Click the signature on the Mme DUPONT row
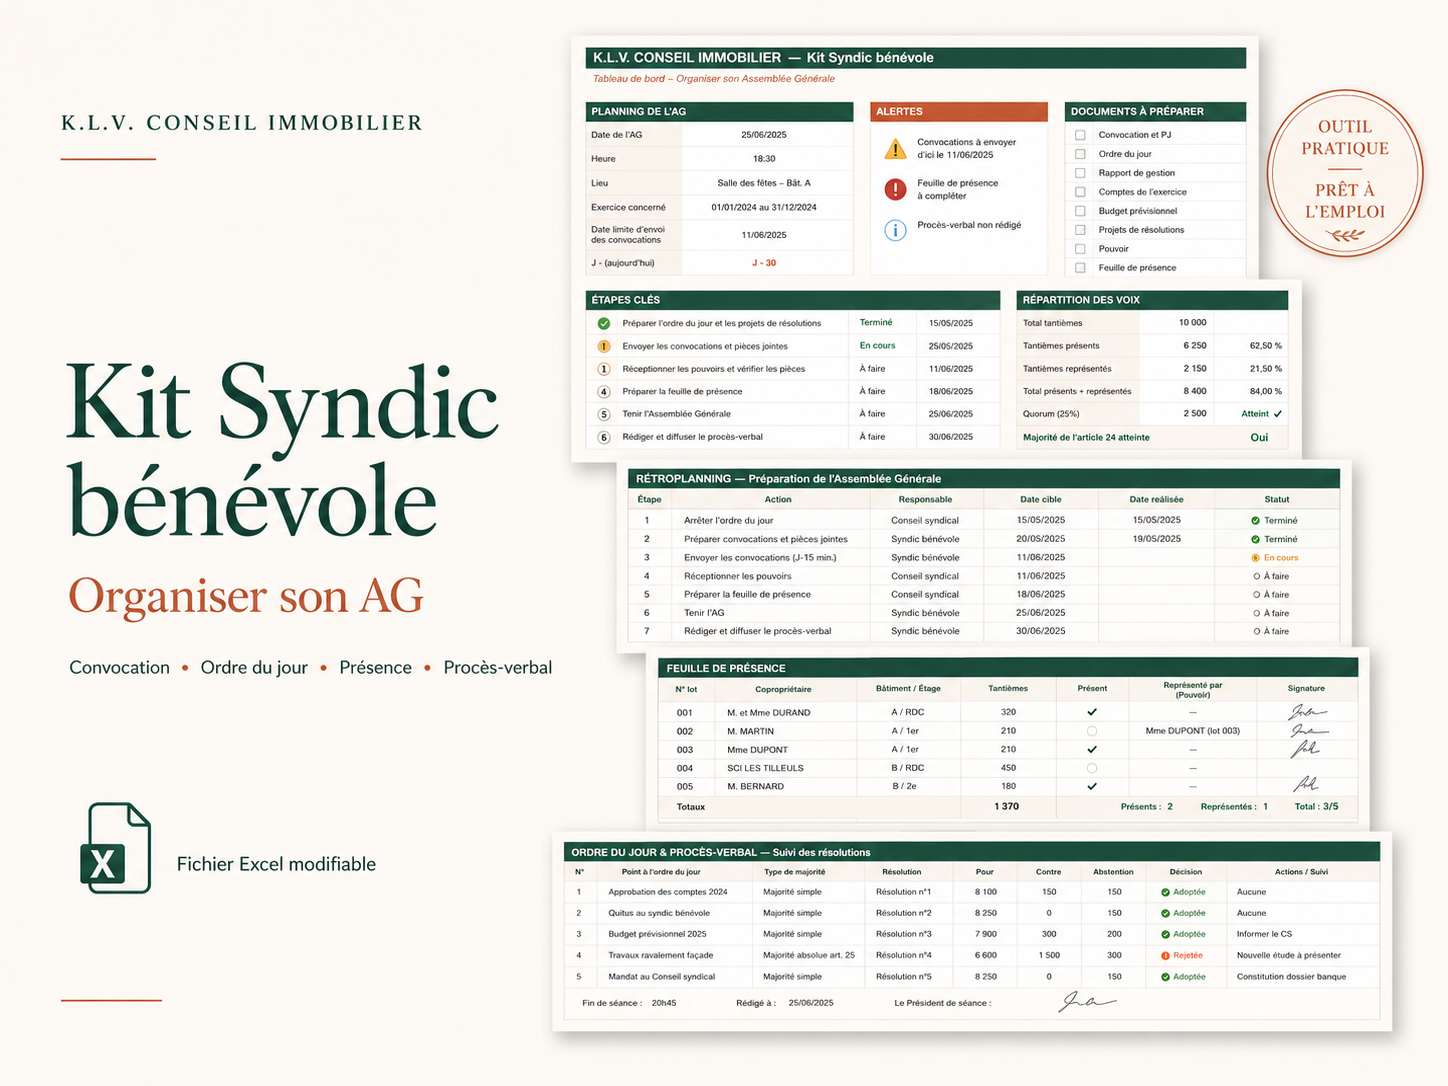The width and height of the screenshot is (1448, 1086). (x=1306, y=749)
